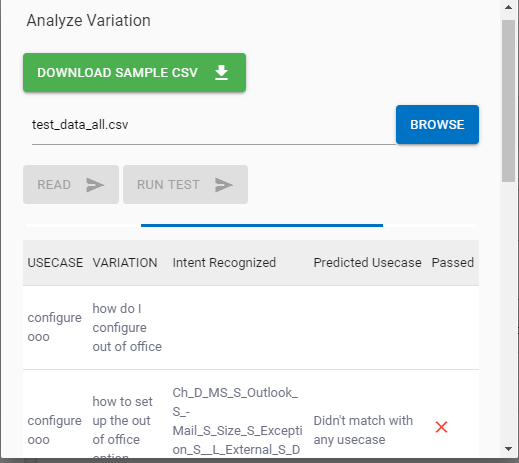This screenshot has width=519, height=463.
Task: Select the USECASE column header
Action: pyautogui.click(x=55, y=263)
